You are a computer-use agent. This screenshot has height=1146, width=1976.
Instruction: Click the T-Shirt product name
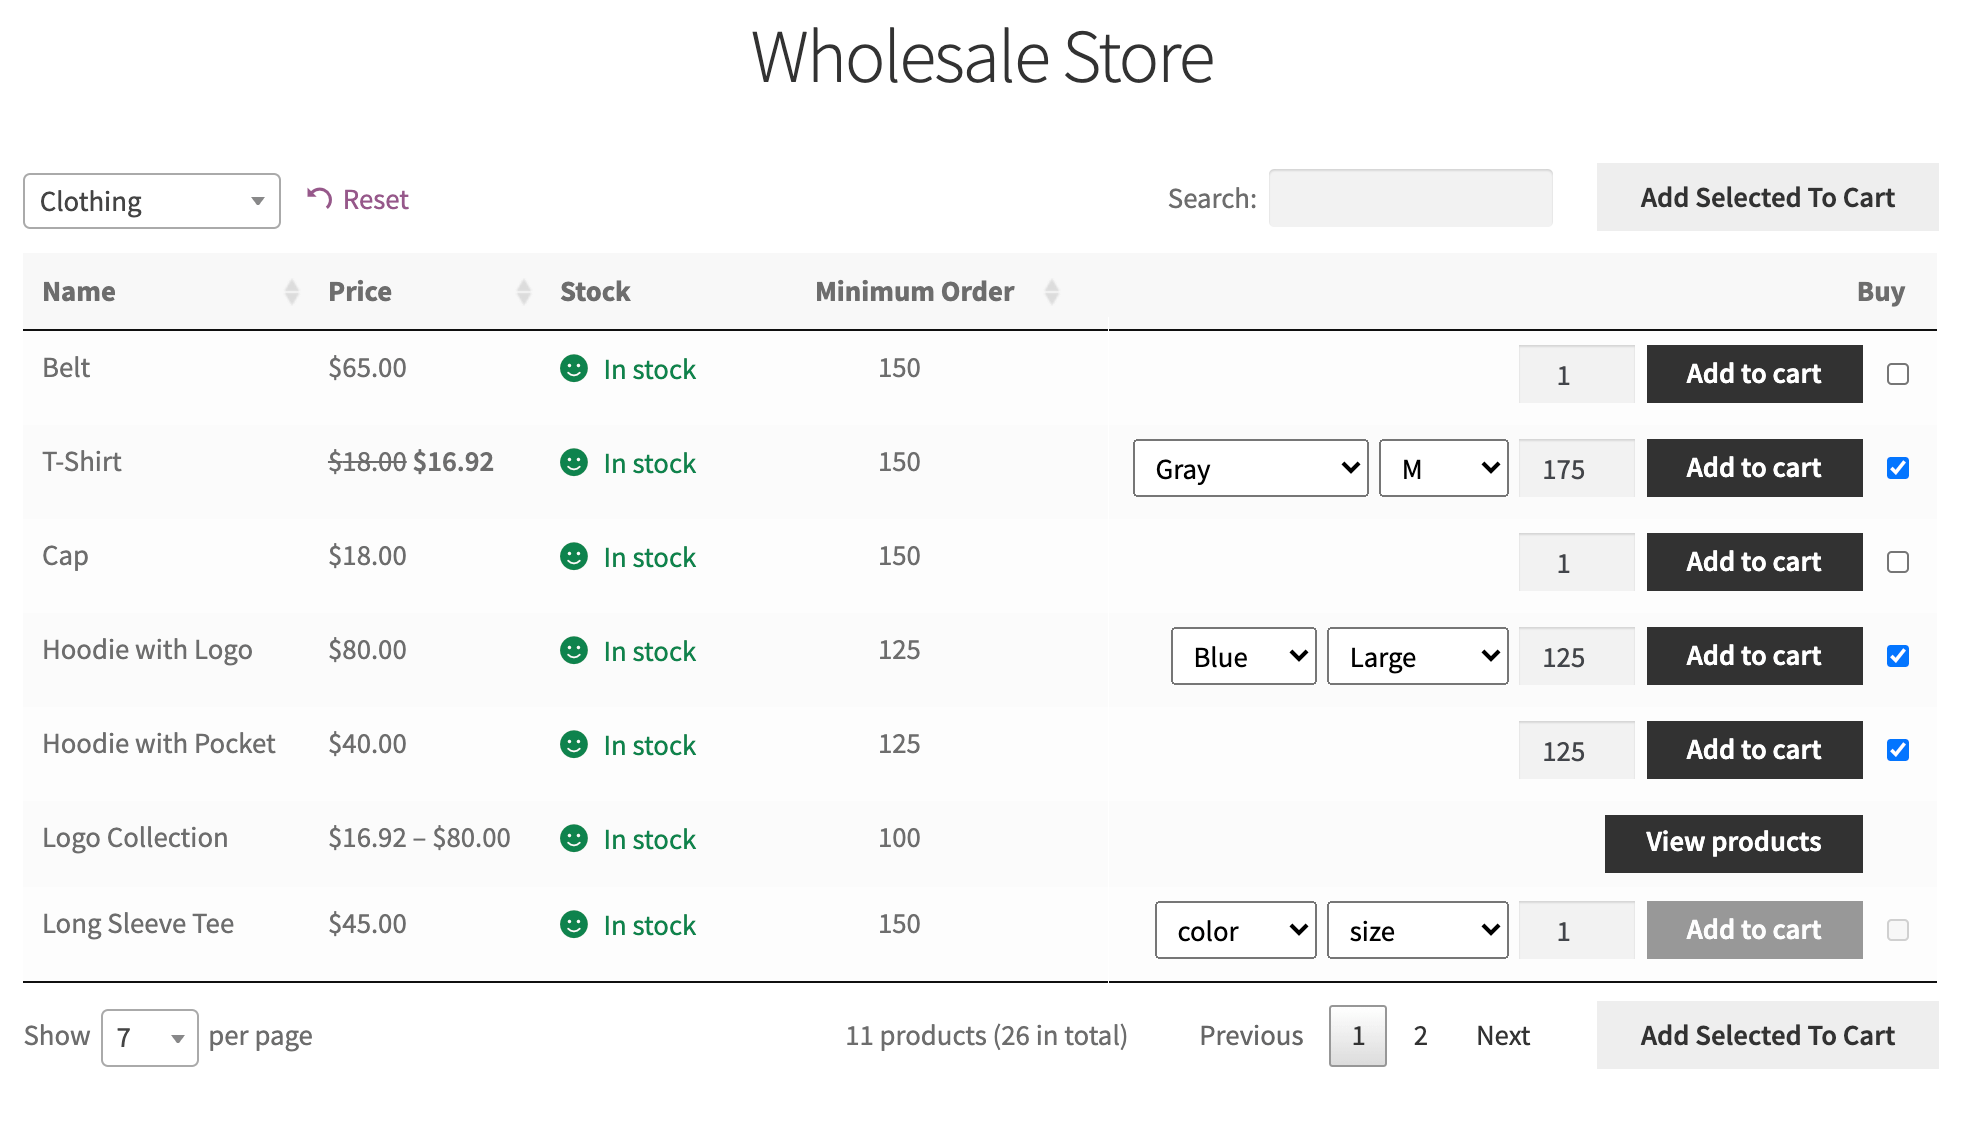pyautogui.click(x=81, y=462)
